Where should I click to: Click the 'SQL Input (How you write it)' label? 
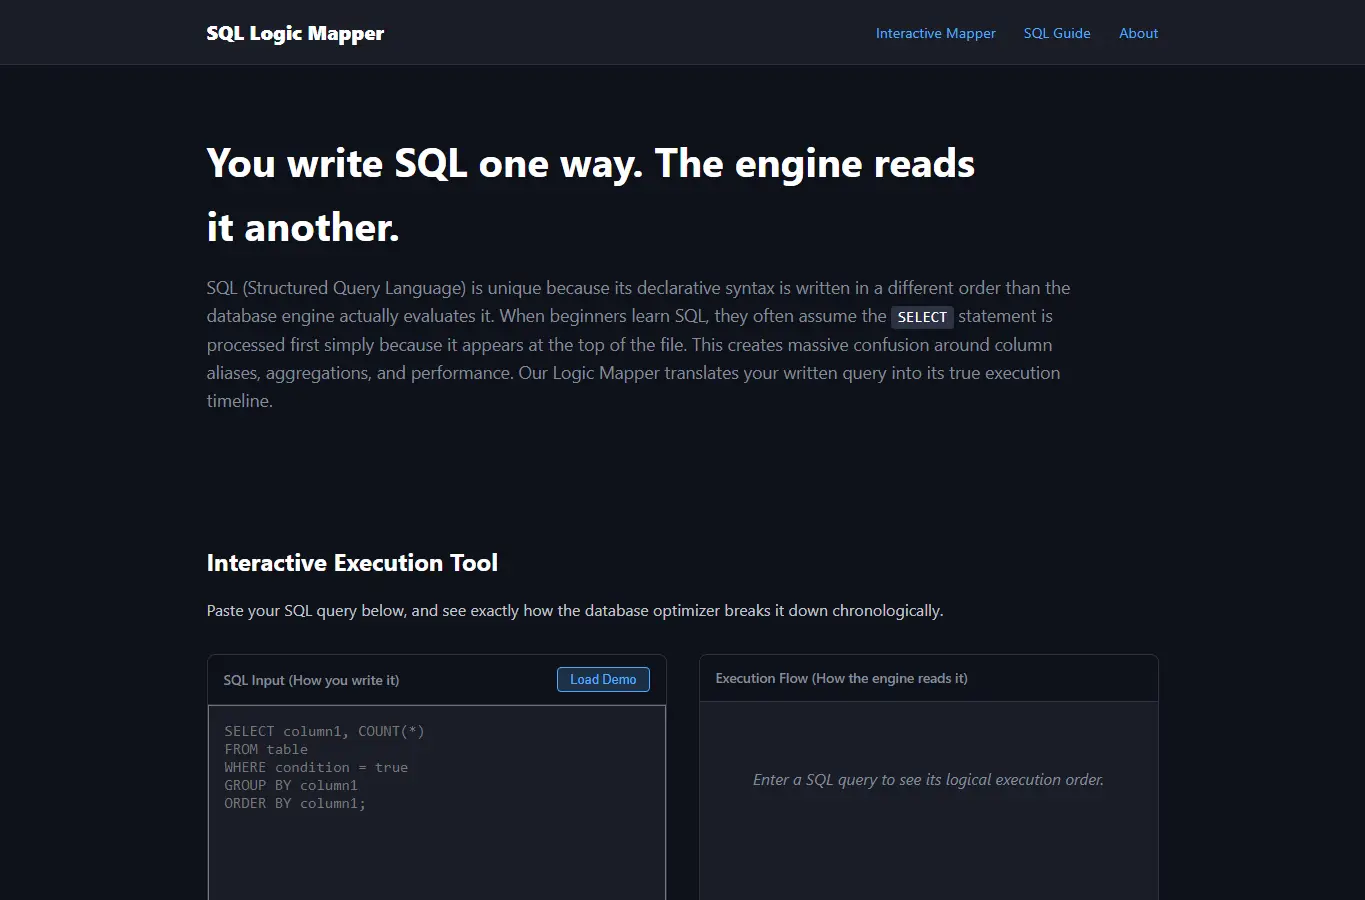pos(311,680)
